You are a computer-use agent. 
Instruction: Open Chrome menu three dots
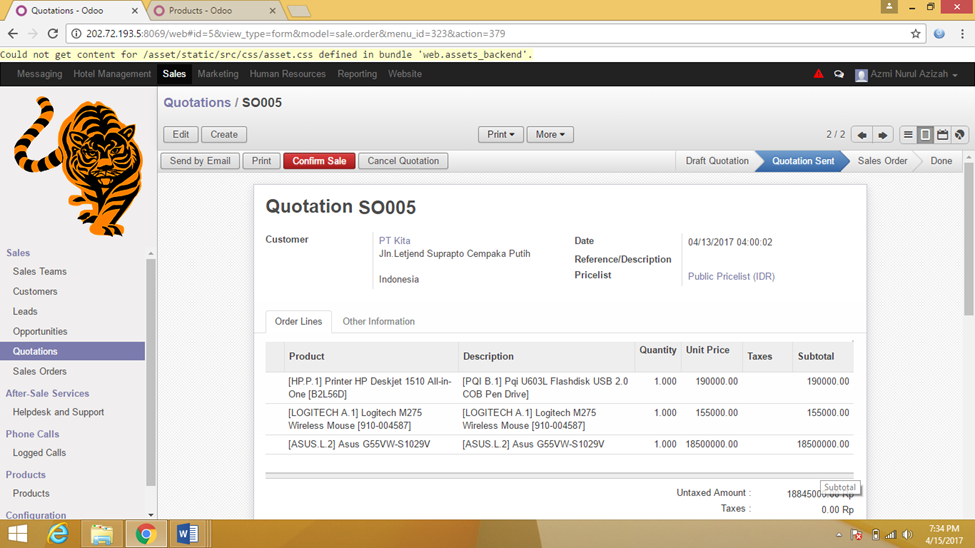pos(962,34)
